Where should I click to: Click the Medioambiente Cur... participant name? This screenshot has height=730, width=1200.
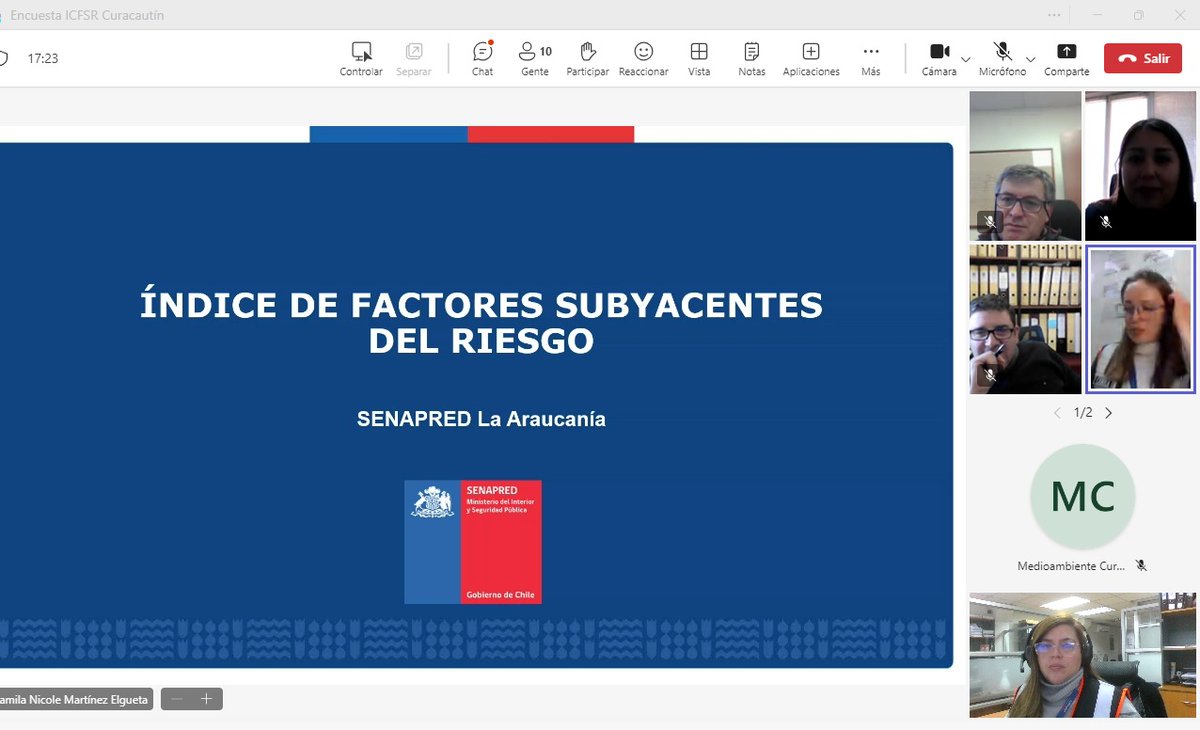tap(1071, 566)
